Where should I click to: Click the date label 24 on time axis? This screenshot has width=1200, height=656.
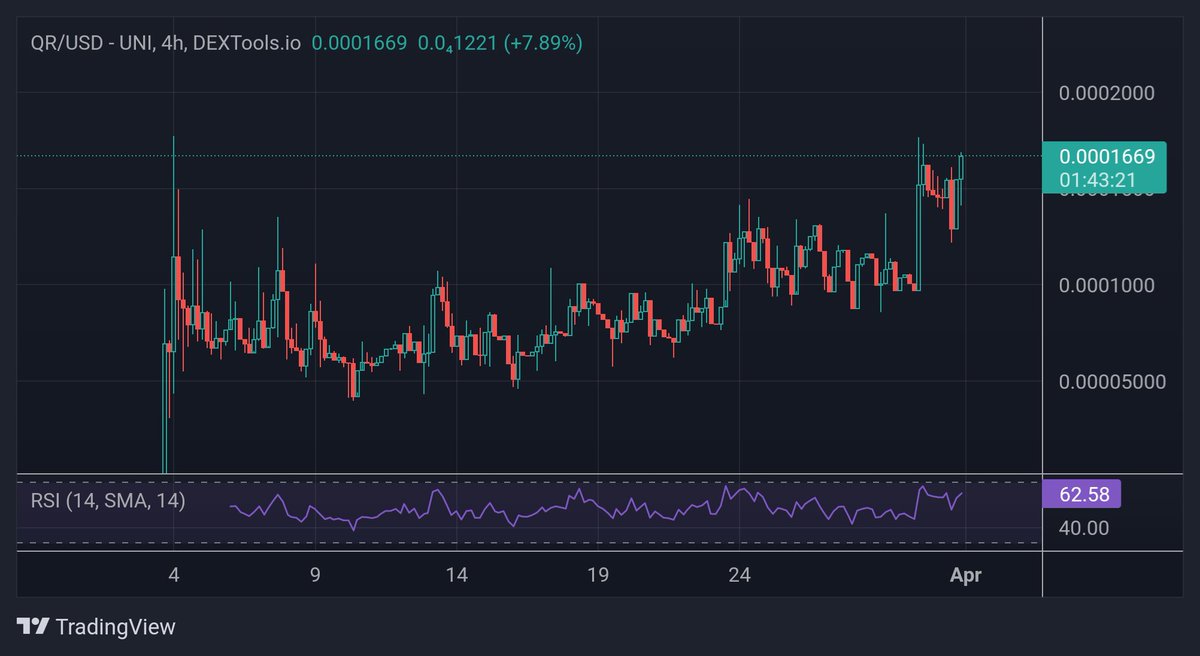pyautogui.click(x=739, y=575)
